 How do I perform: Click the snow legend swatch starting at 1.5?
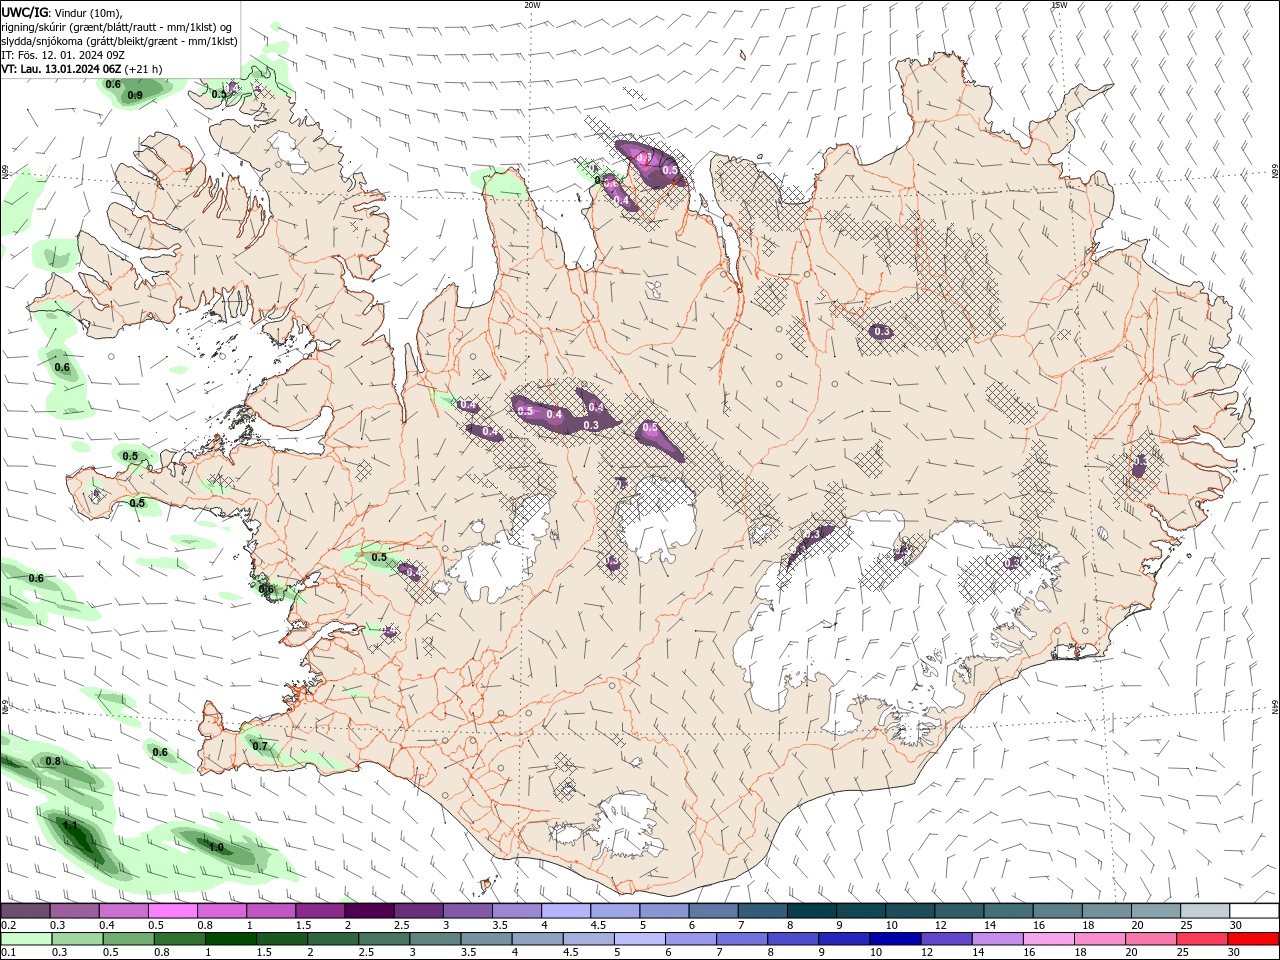(x=320, y=911)
